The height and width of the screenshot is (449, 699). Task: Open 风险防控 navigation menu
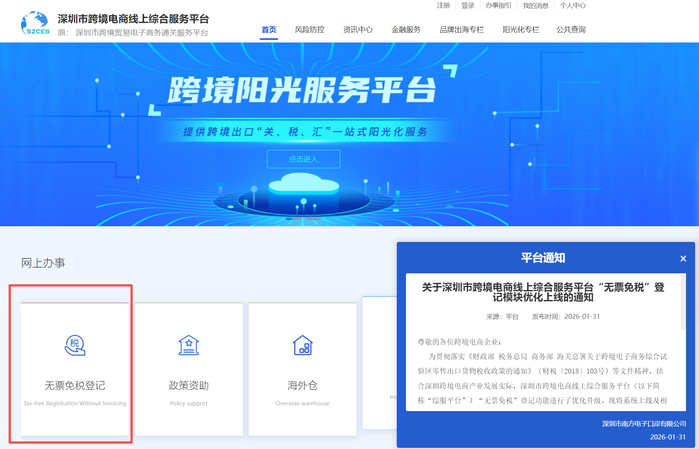coord(311,30)
